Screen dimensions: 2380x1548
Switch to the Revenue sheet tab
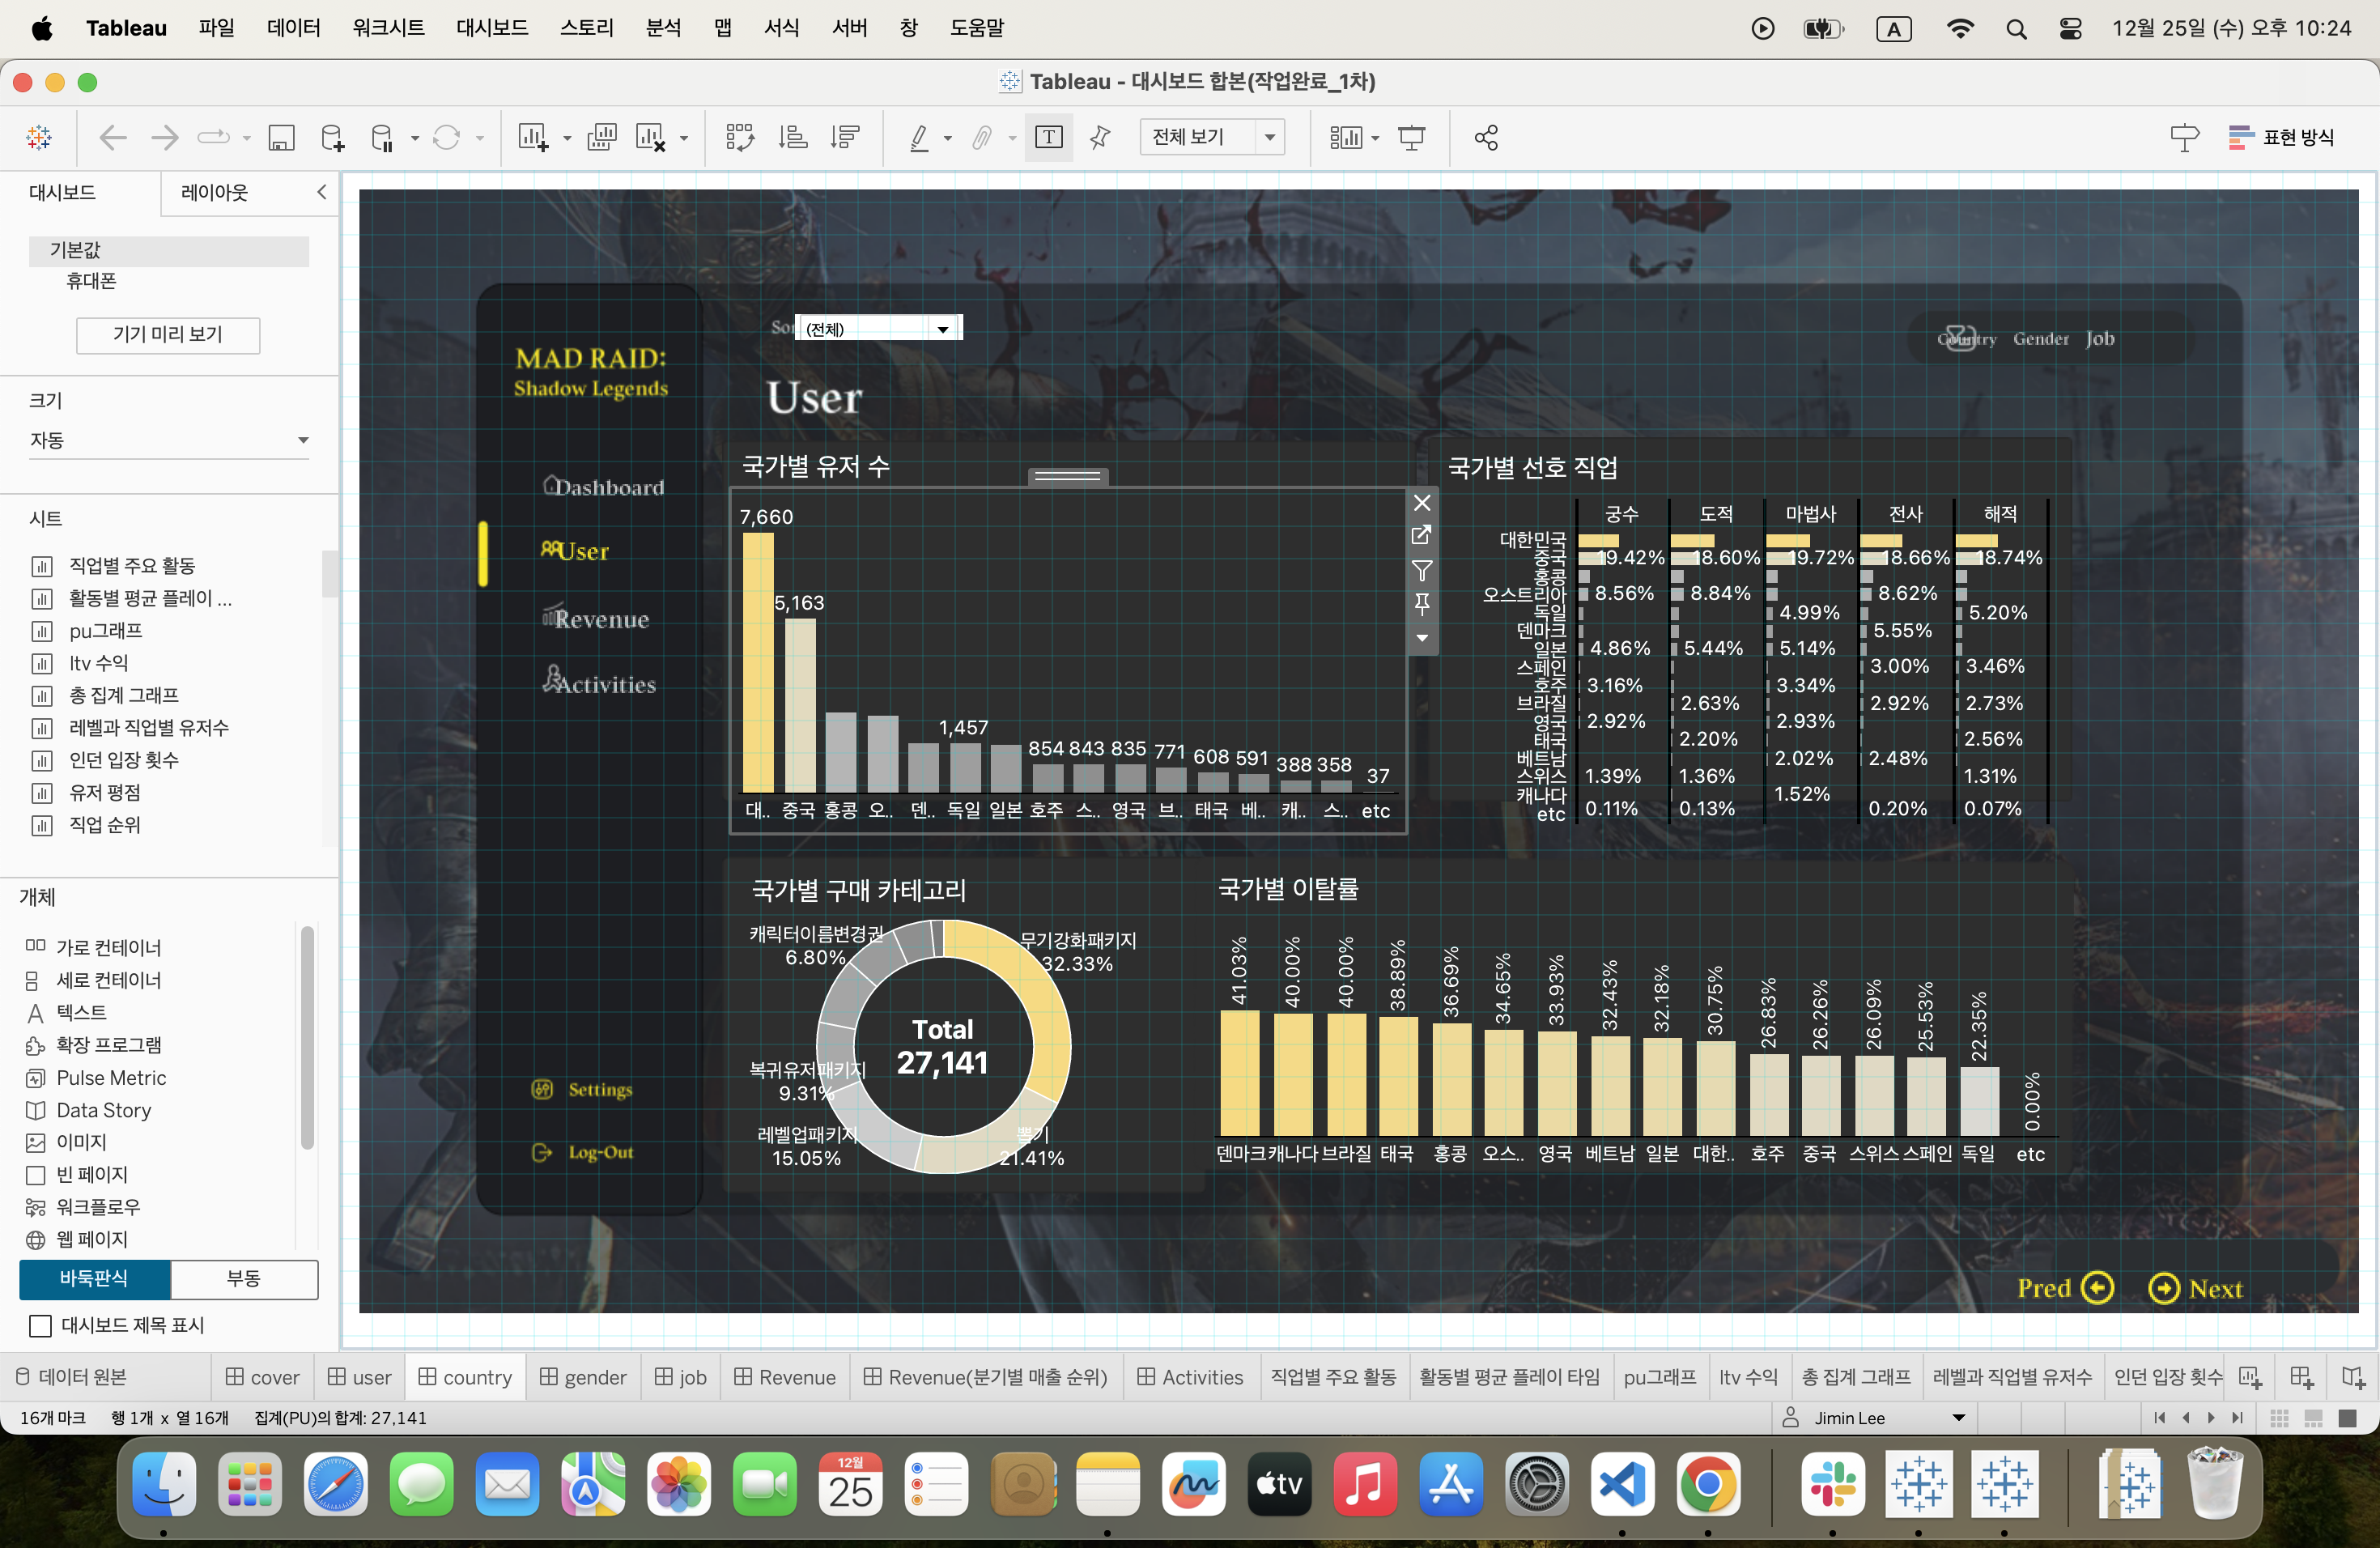pos(785,1377)
